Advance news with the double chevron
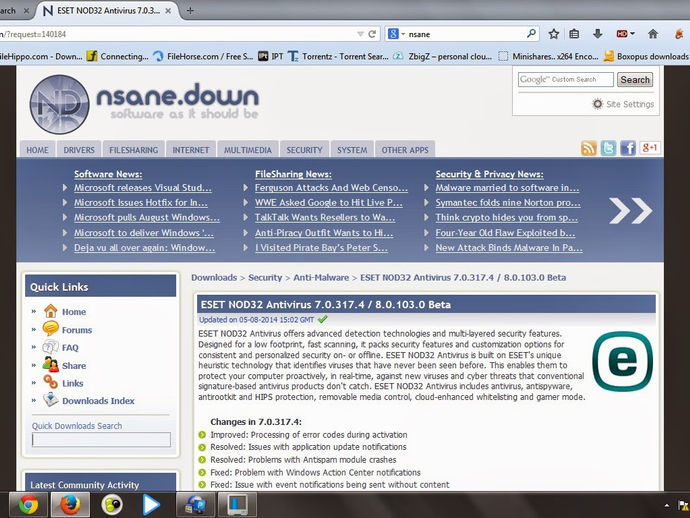 (x=631, y=210)
